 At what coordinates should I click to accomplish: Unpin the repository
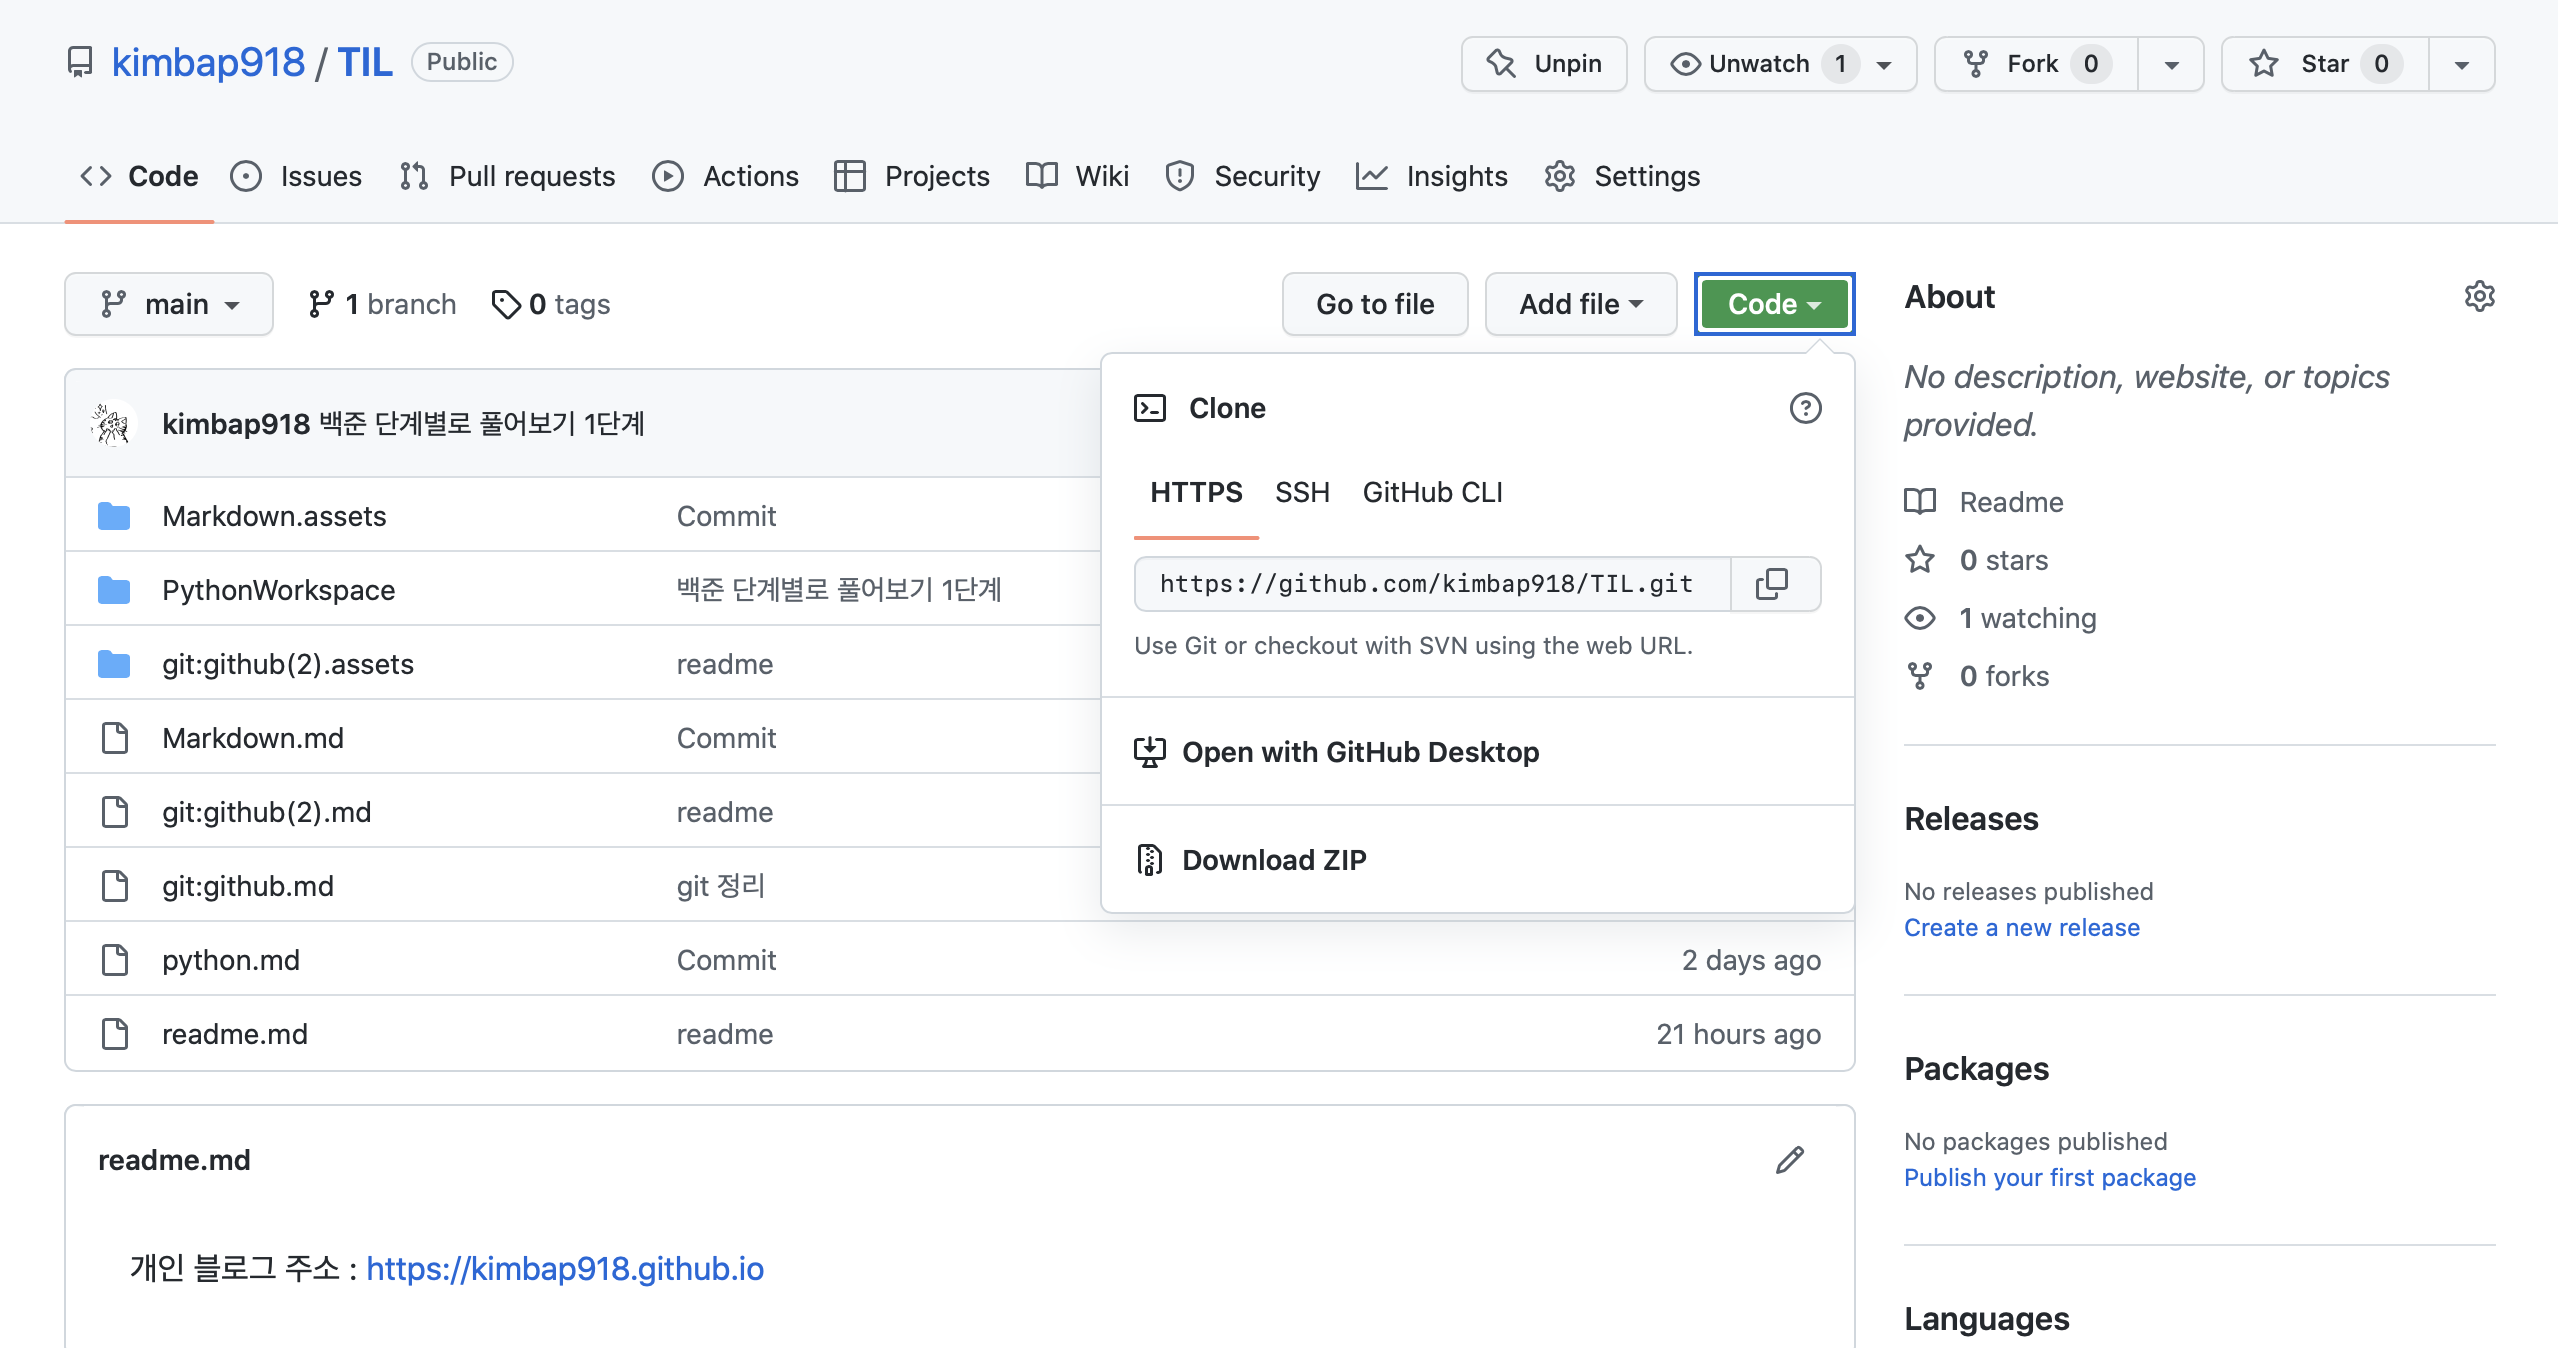click(x=1544, y=64)
